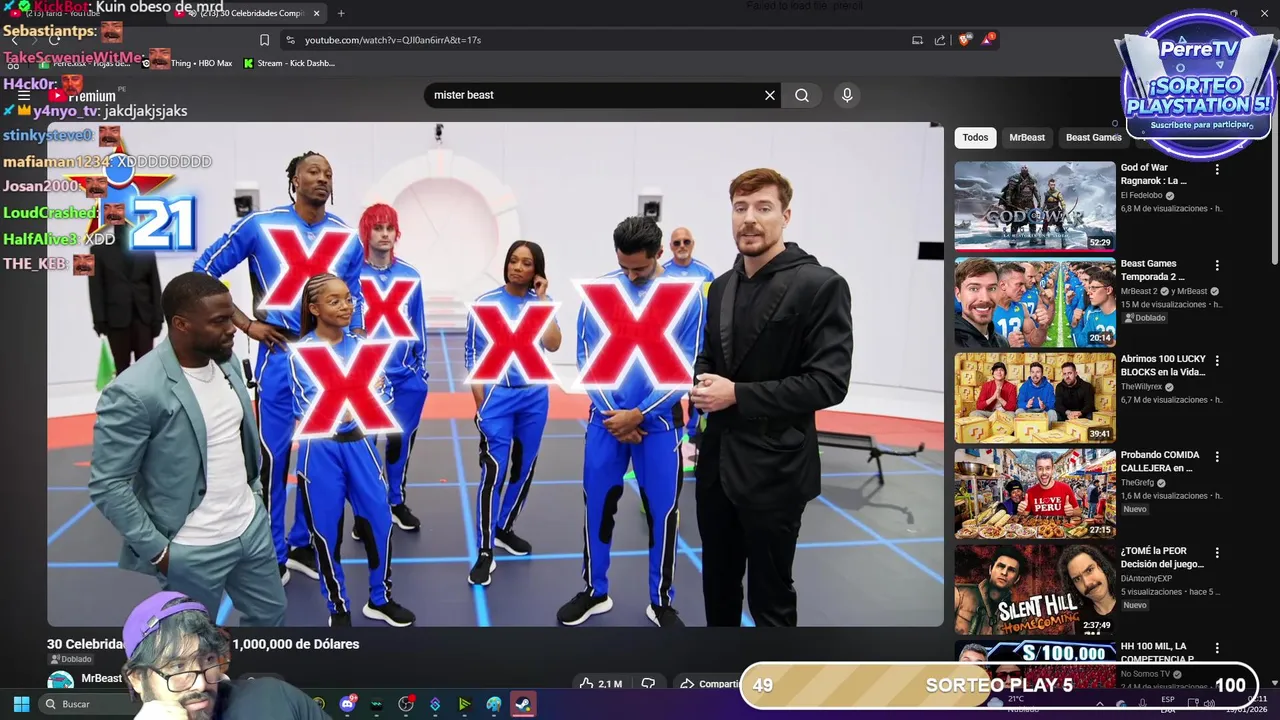Open Discord from the taskbar
The image size is (1280, 720).
(348, 704)
